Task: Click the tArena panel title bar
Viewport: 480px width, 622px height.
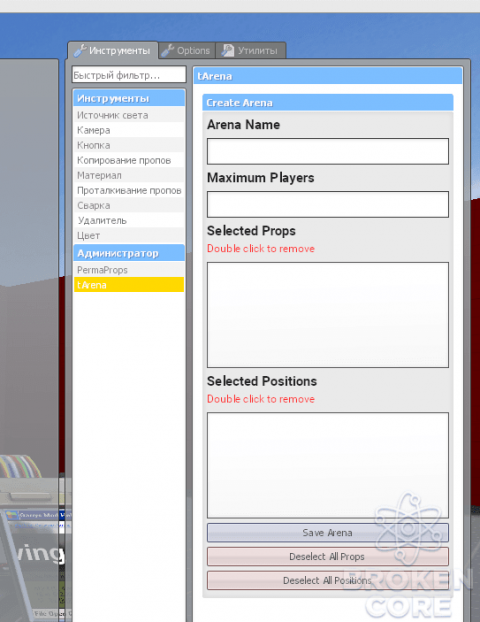Action: [328, 76]
